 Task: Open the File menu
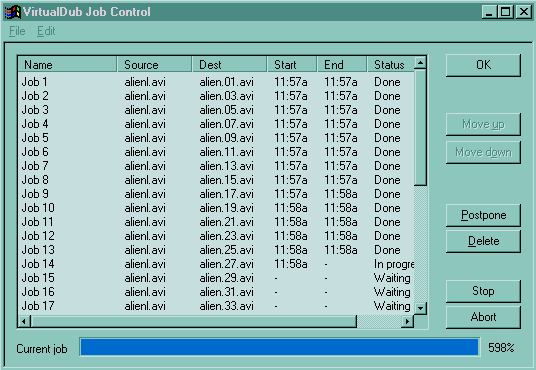coord(17,31)
